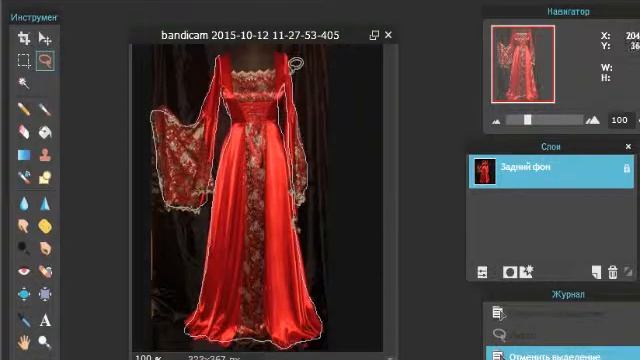Unlock the Задний фон layer lock
This screenshot has height=360, width=640.
627,168
